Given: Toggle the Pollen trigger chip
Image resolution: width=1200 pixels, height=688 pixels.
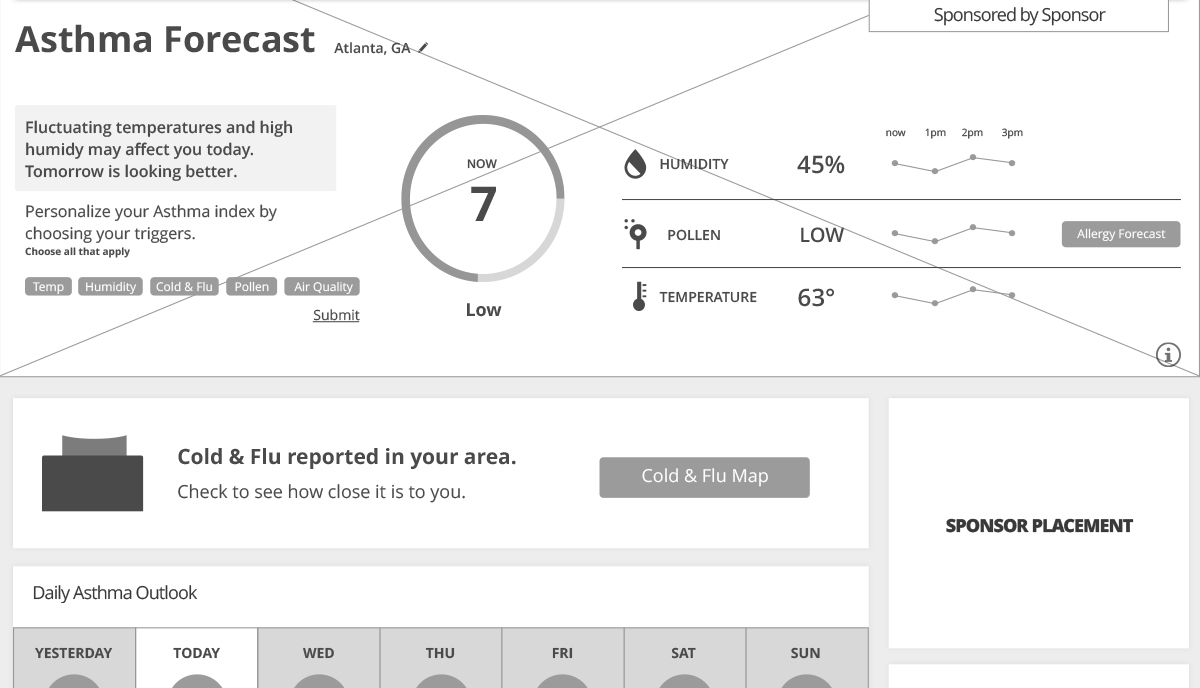Looking at the screenshot, I should pos(251,286).
